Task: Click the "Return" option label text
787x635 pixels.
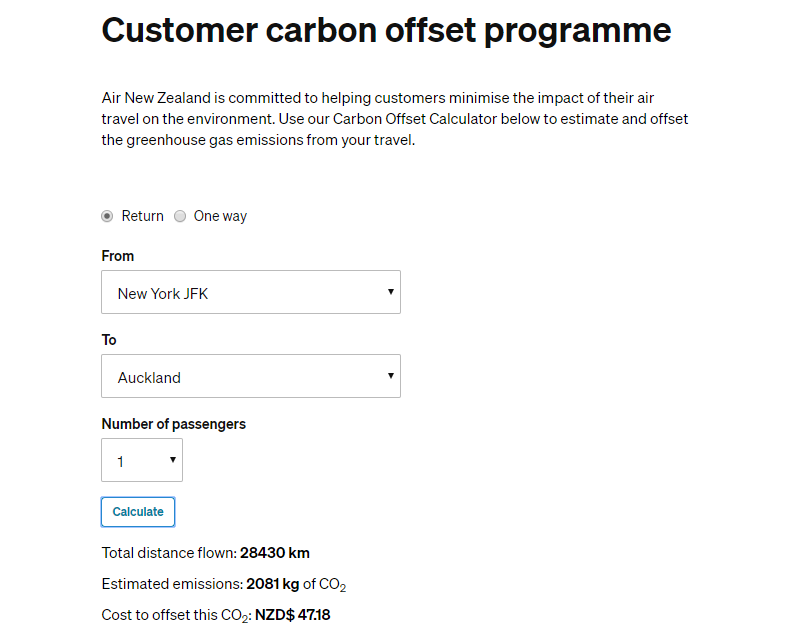Action: [x=143, y=216]
